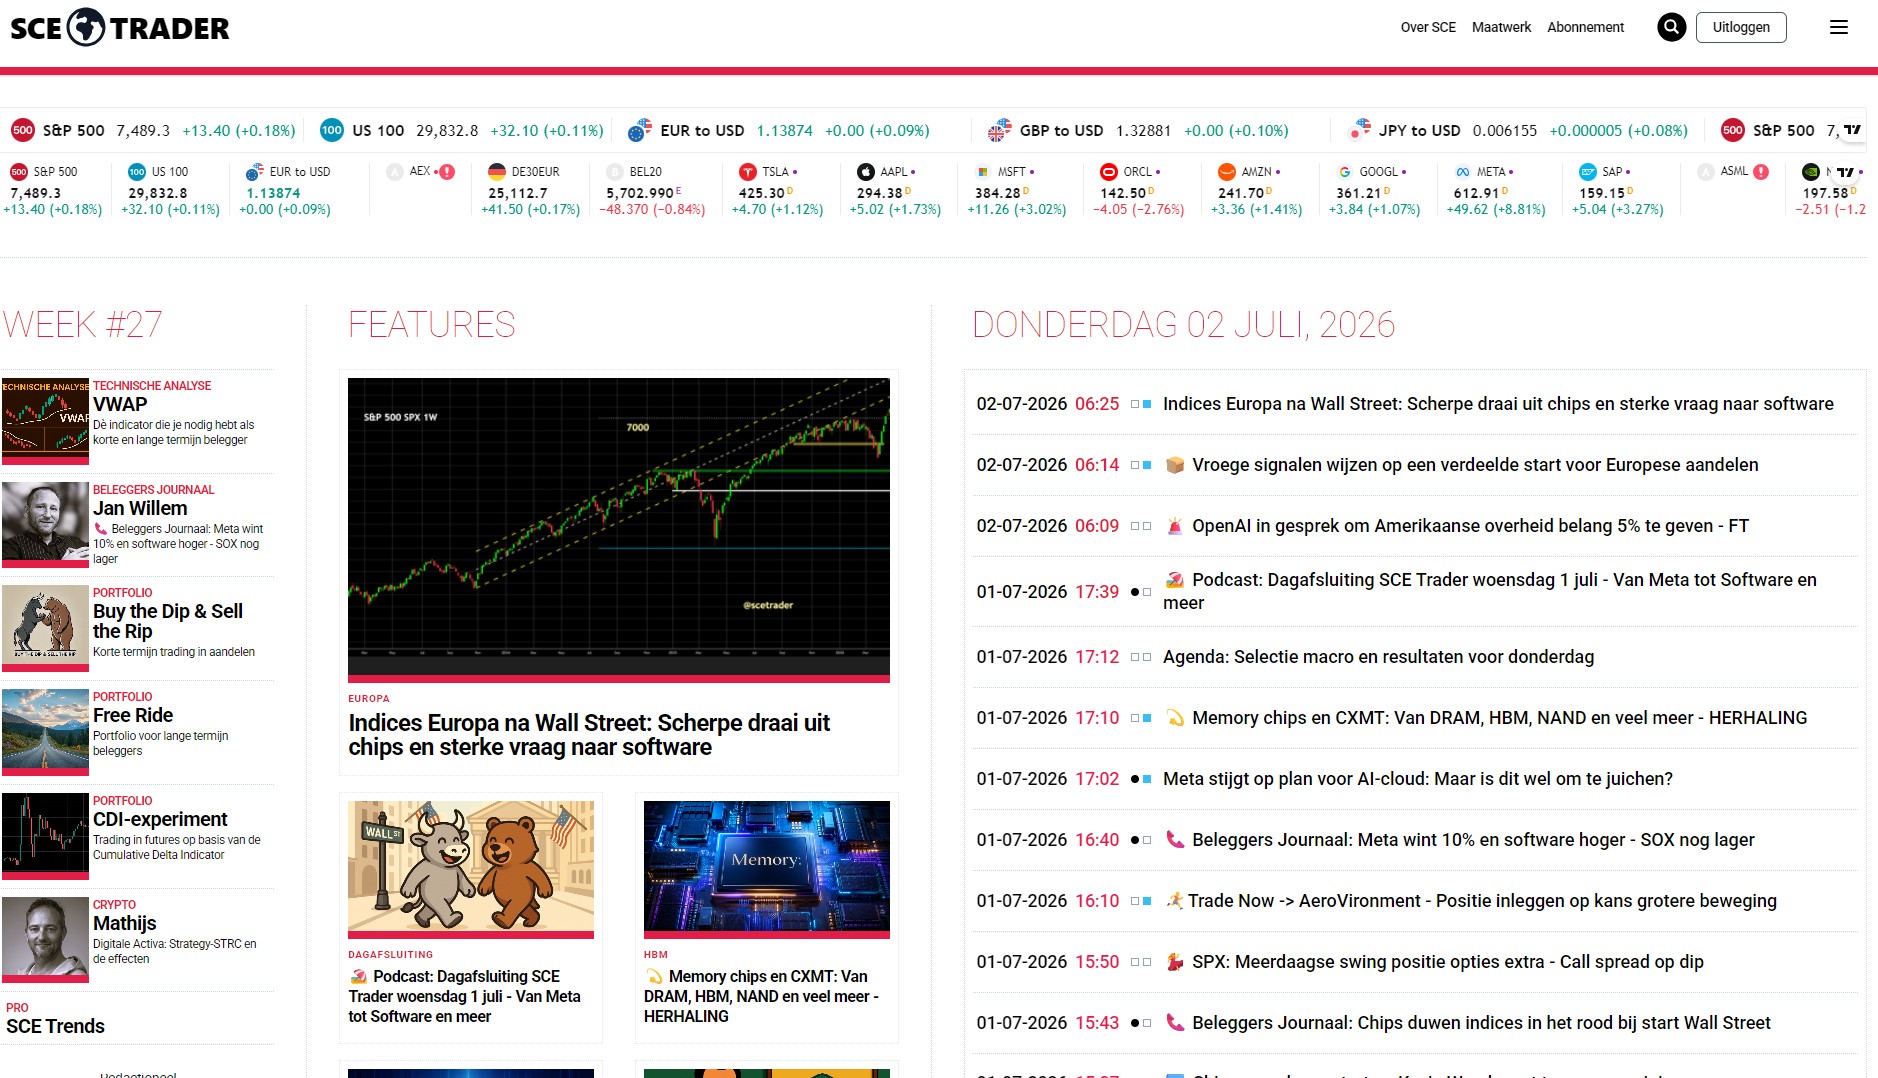Click the SCE Trader globe logo
The width and height of the screenshot is (1878, 1078).
[86, 27]
